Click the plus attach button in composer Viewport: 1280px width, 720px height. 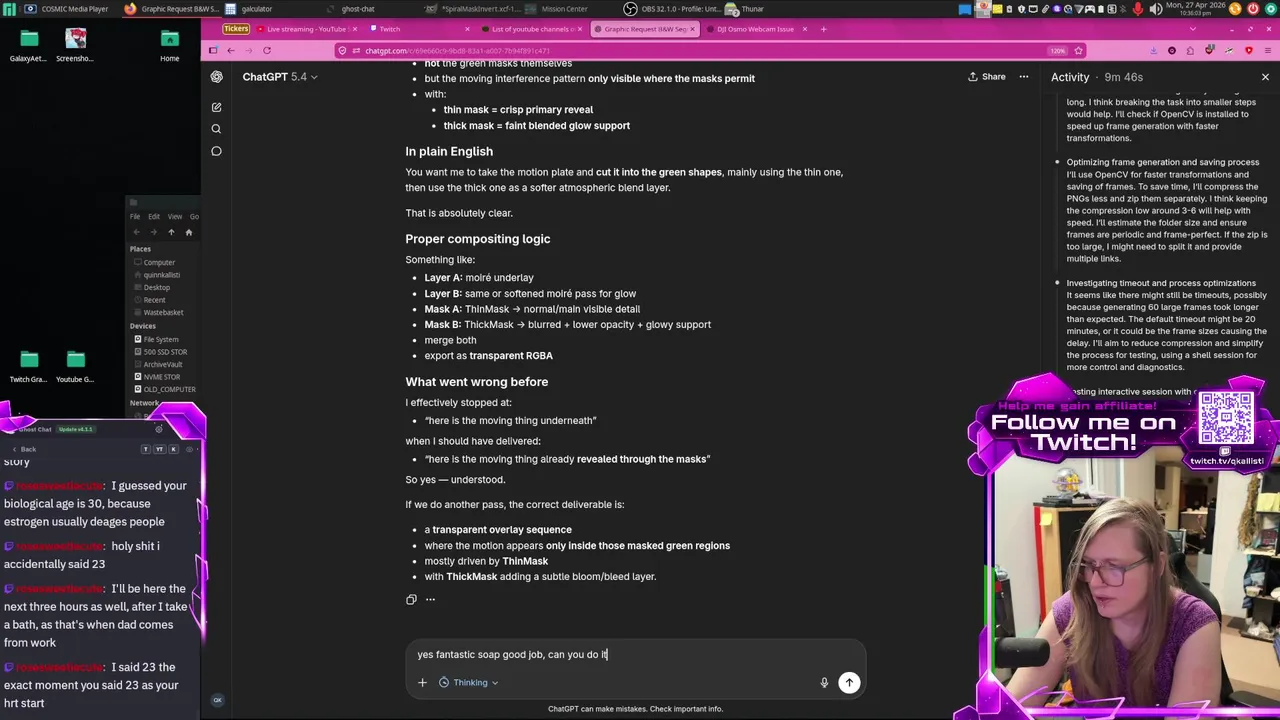(422, 683)
